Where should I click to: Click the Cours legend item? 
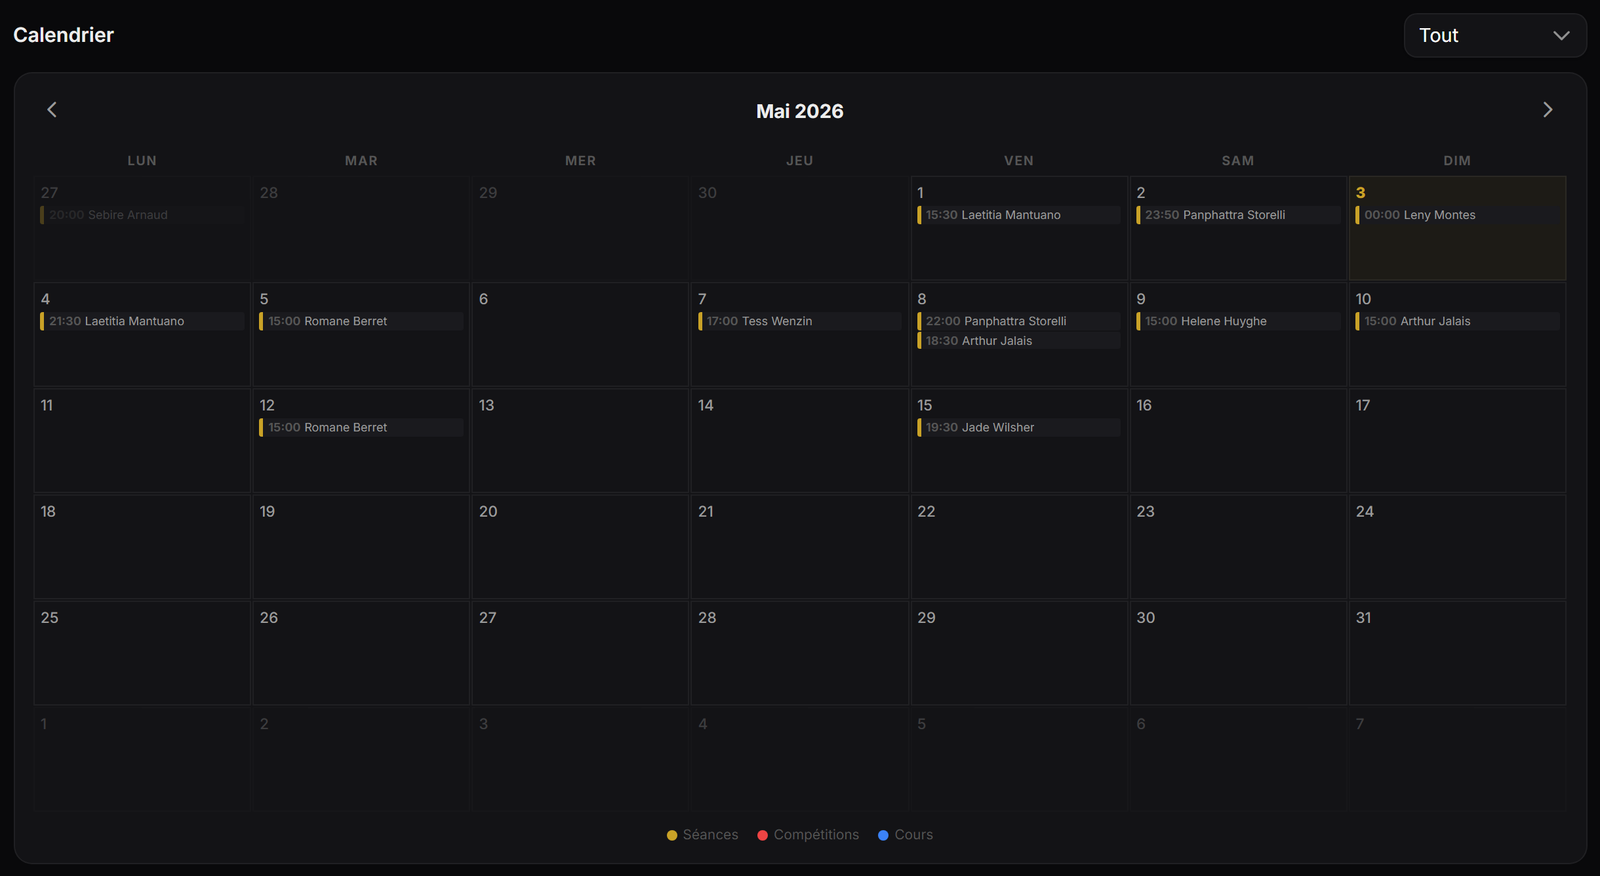905,835
